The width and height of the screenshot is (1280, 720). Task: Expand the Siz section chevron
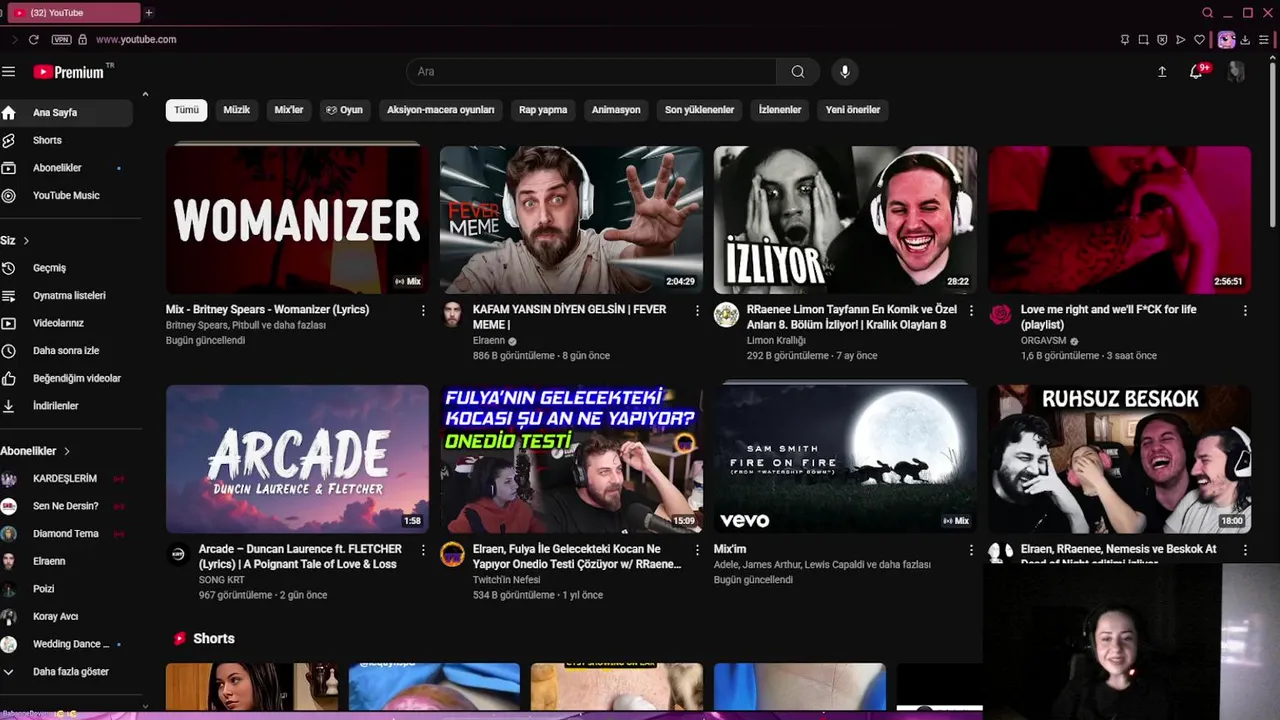pos(26,241)
